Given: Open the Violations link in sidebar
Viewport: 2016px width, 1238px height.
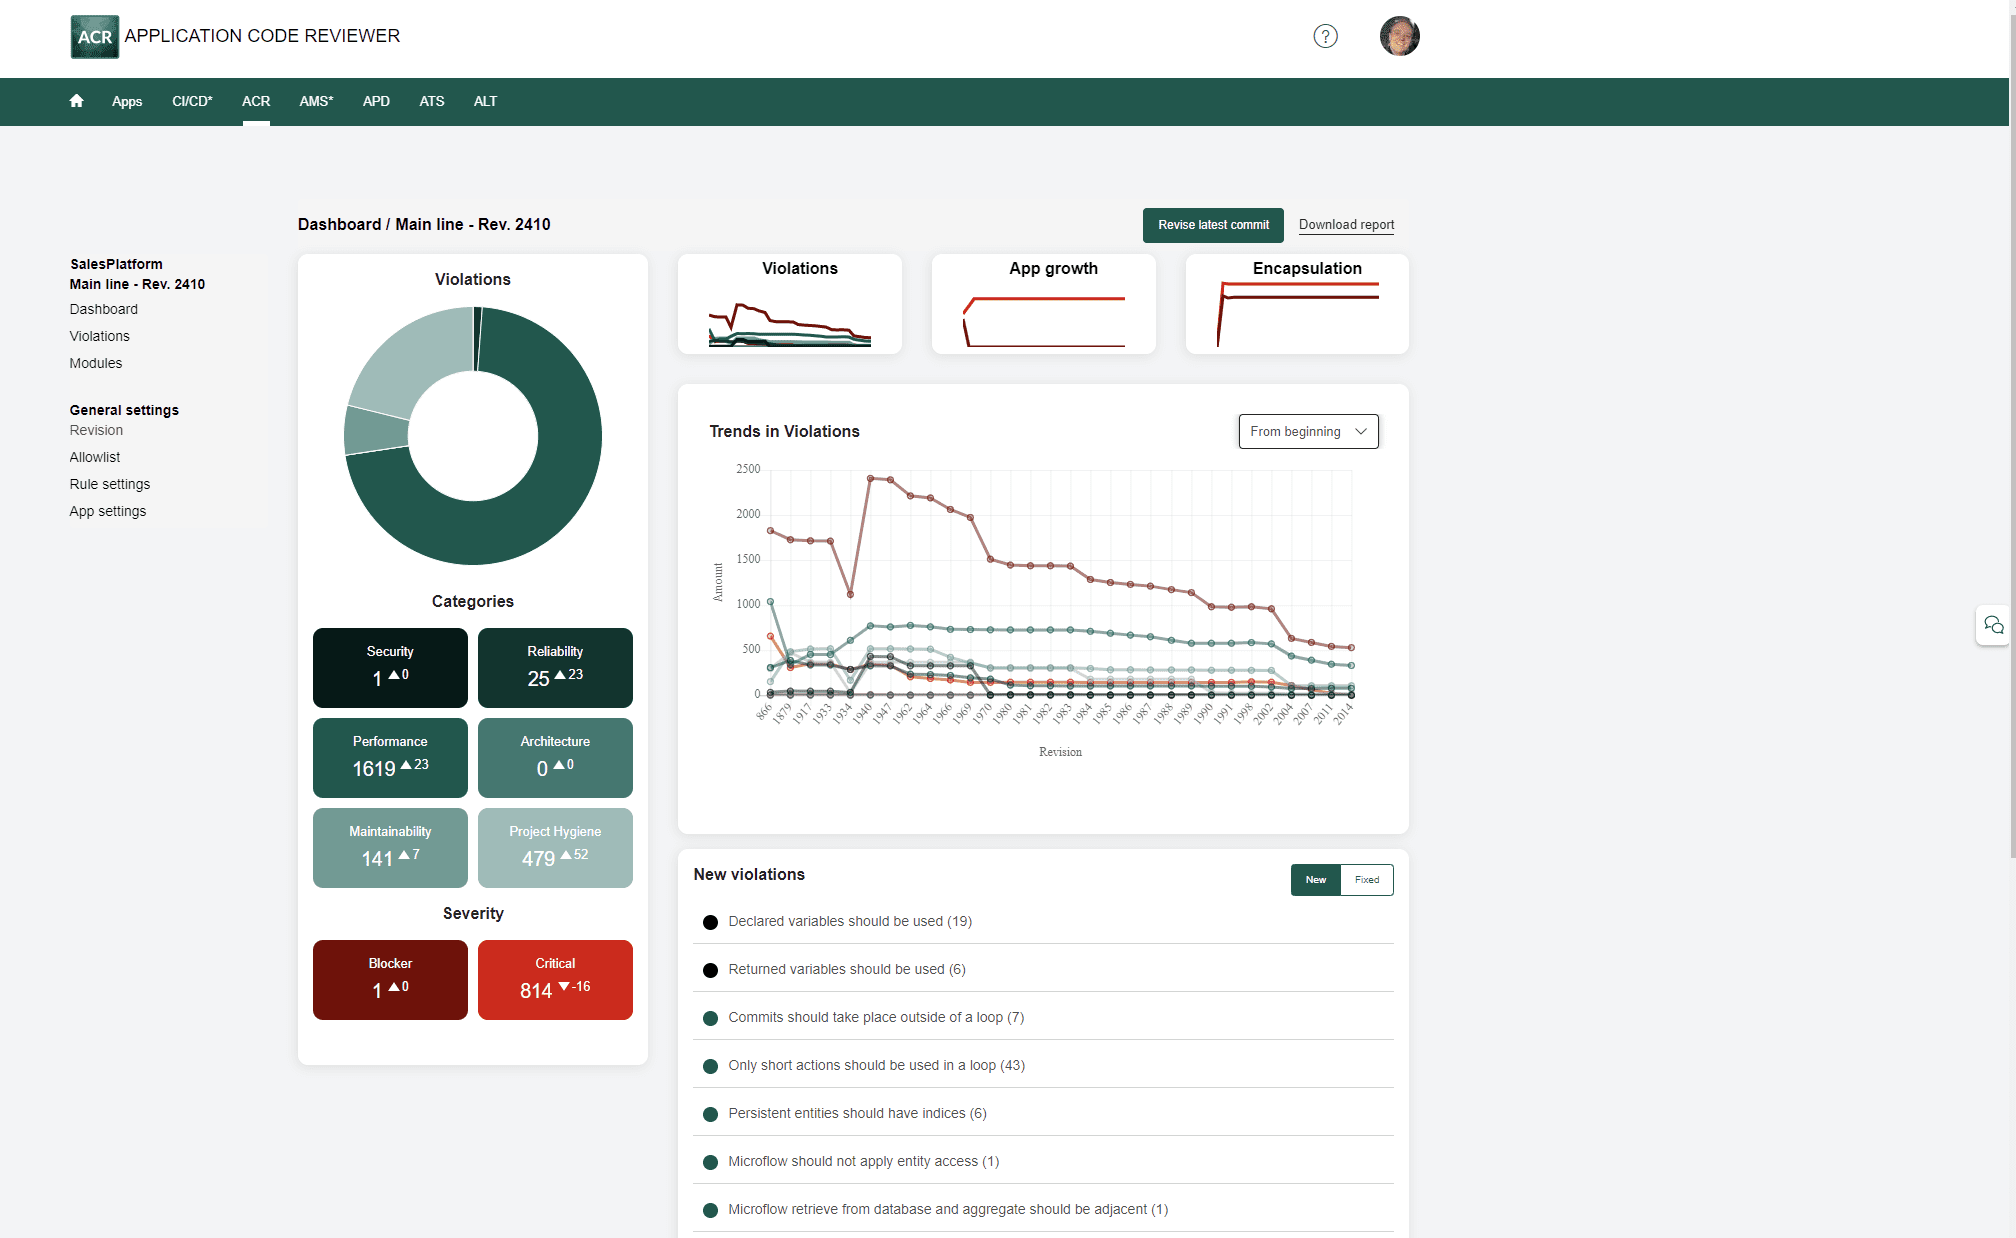Looking at the screenshot, I should pos(98,335).
